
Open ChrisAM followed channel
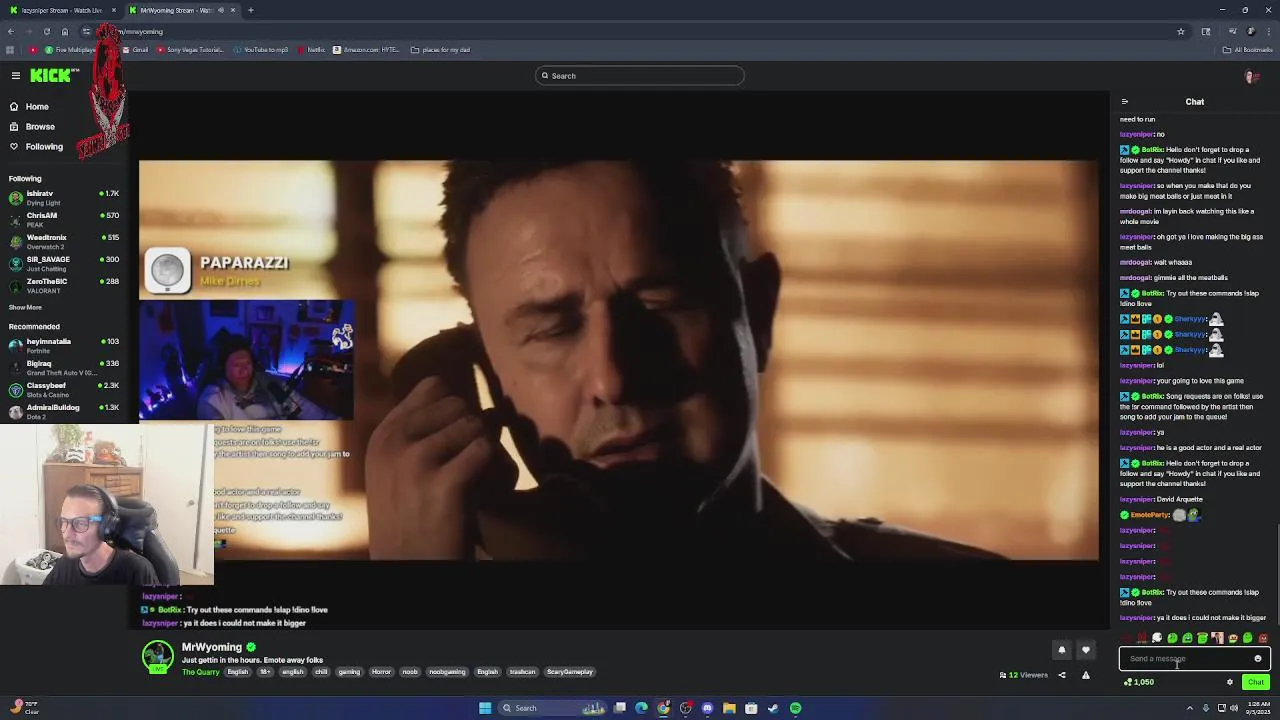[x=63, y=219]
